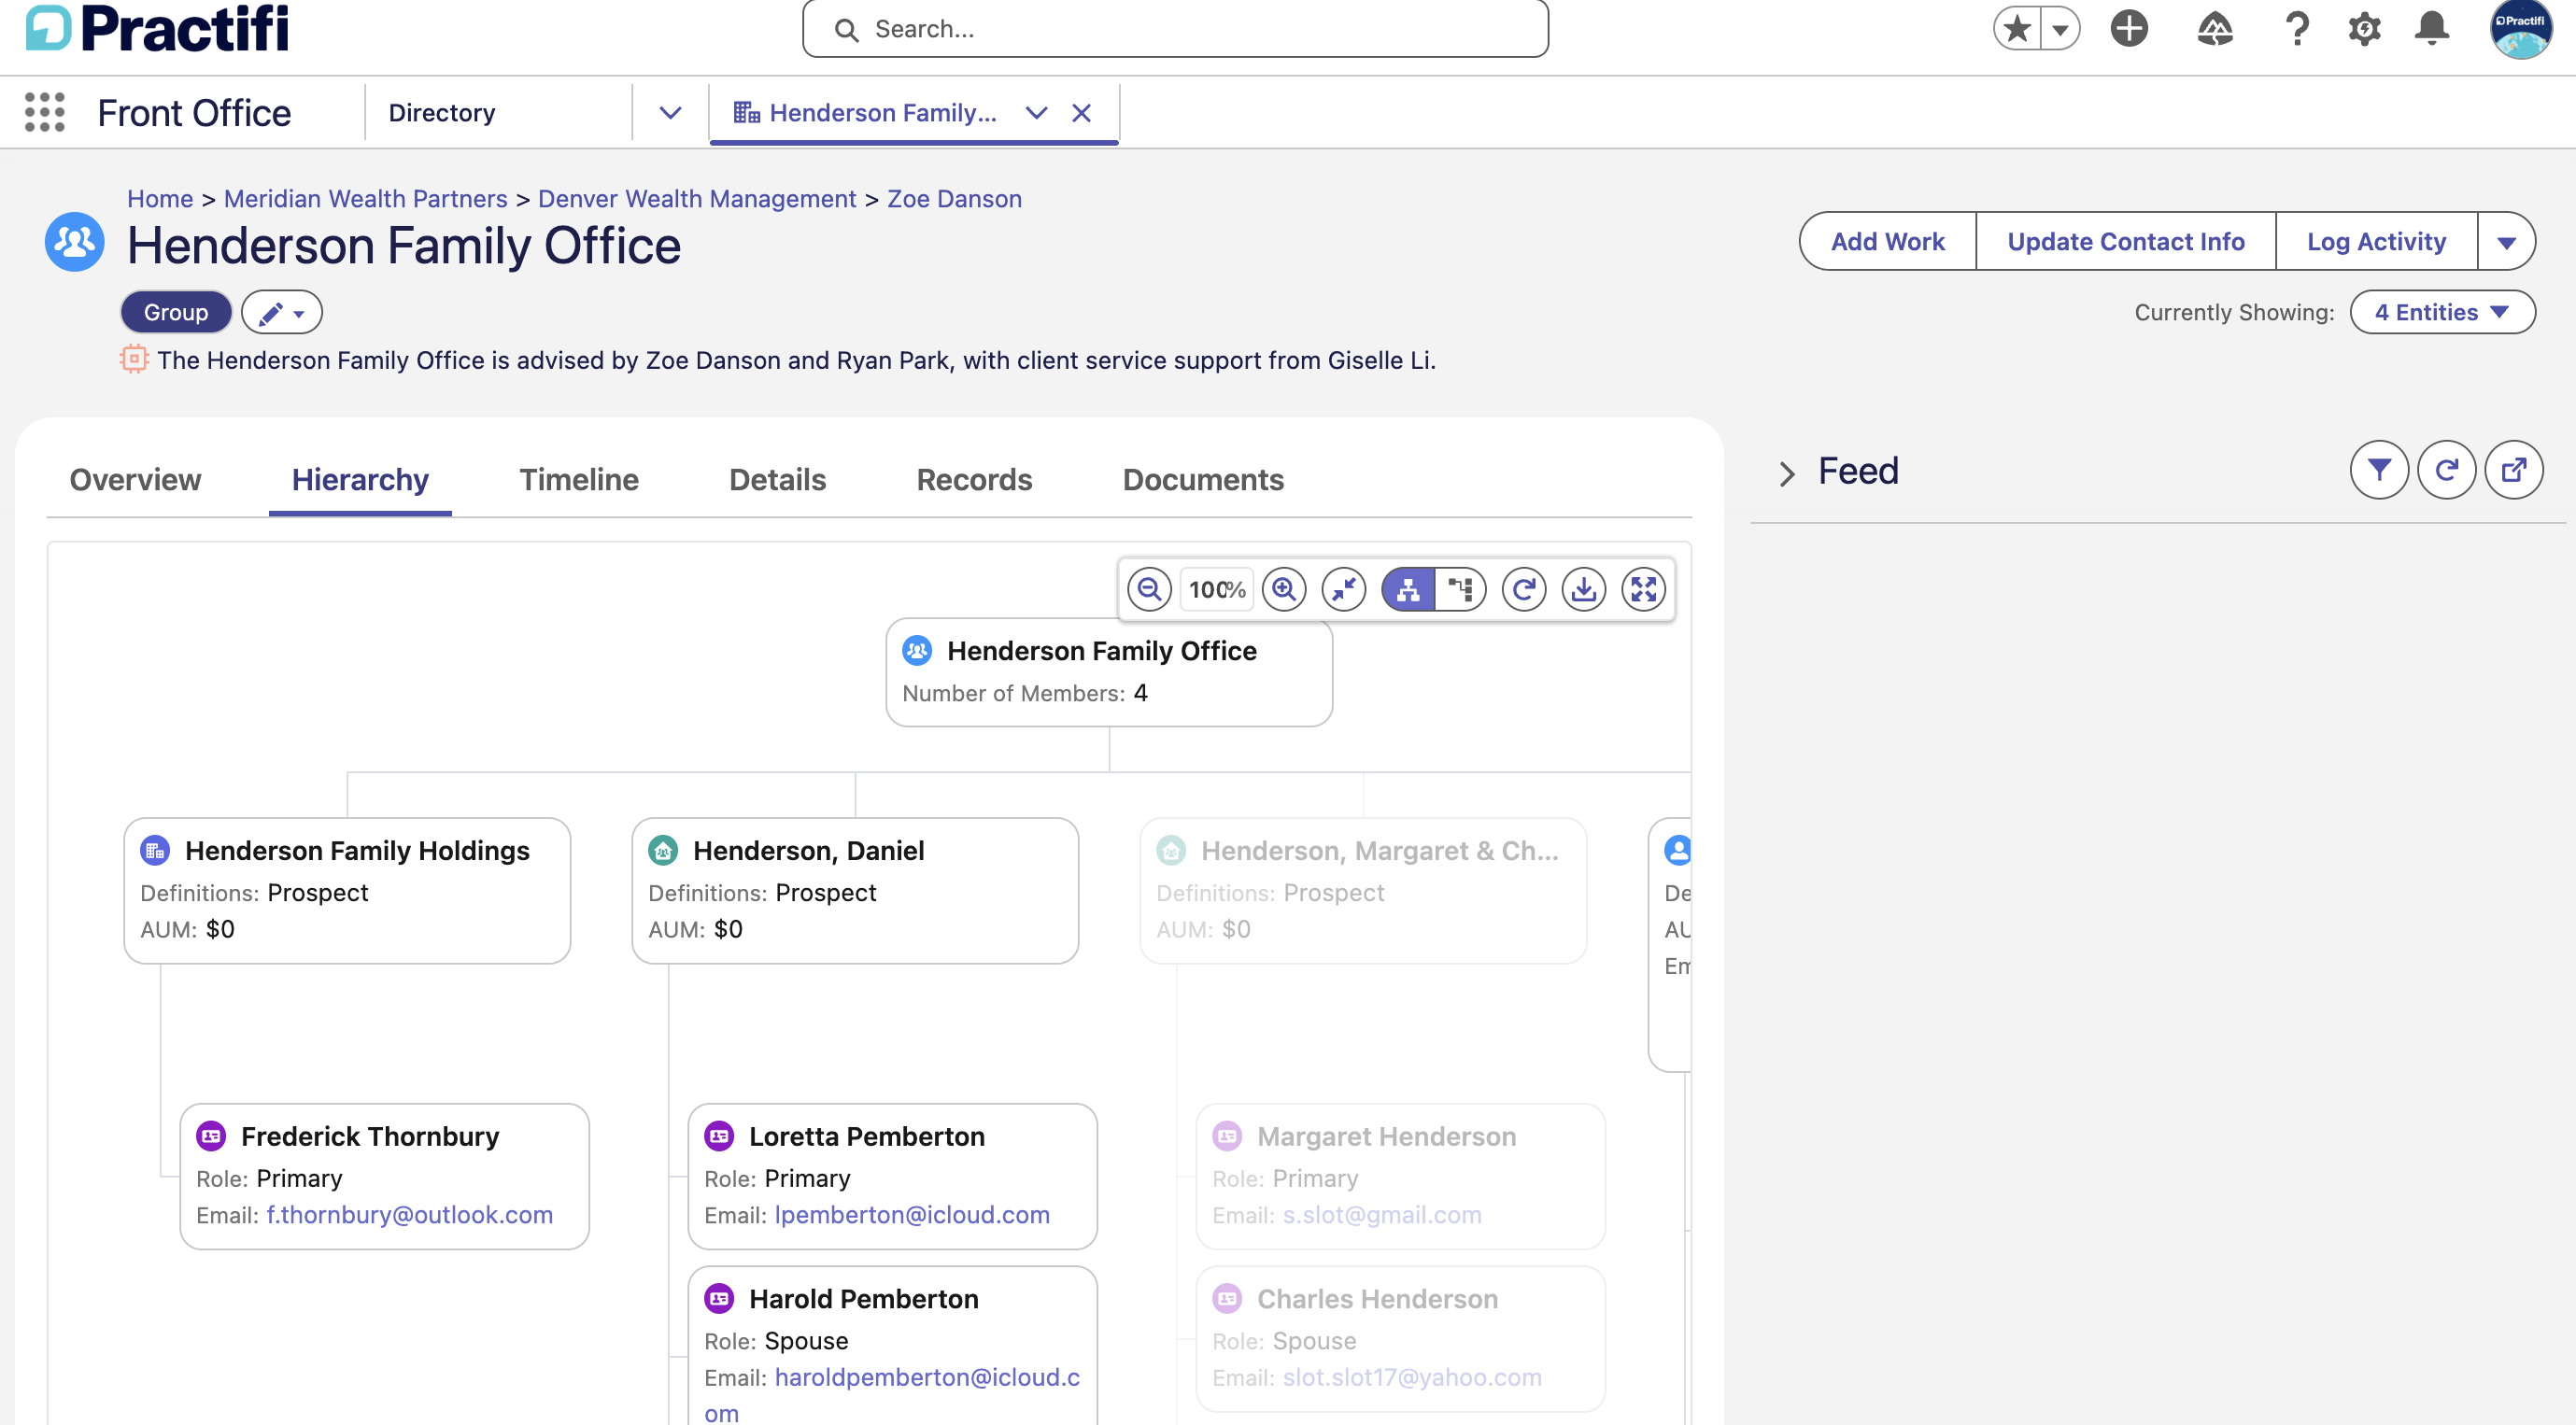Open the Trailhead guidance icon
The height and width of the screenshot is (1425, 2576).
(2215, 28)
